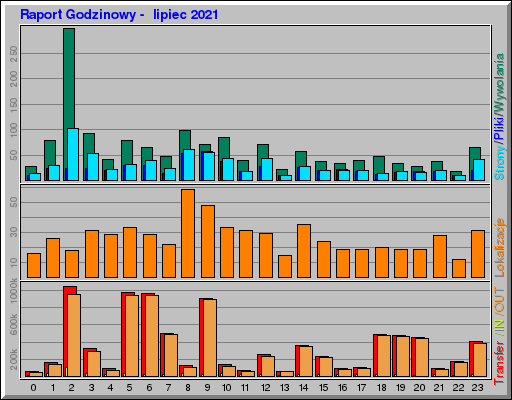Click the '/IN' legend label
Screen dimensions: 512x400
coord(499,328)
